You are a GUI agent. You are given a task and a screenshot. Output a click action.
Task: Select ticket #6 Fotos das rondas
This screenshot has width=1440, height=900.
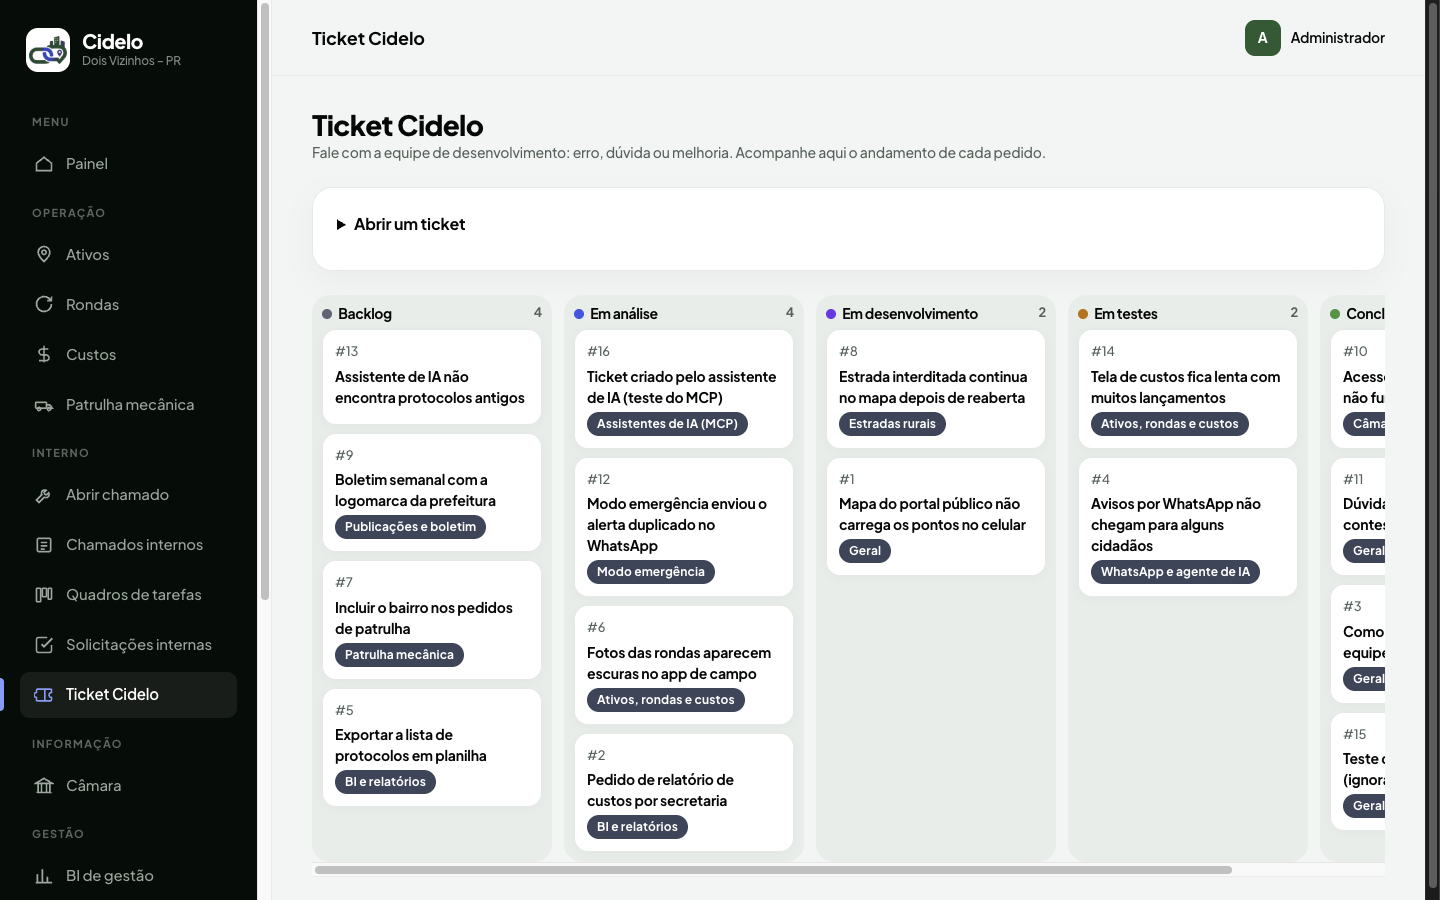coord(684,665)
